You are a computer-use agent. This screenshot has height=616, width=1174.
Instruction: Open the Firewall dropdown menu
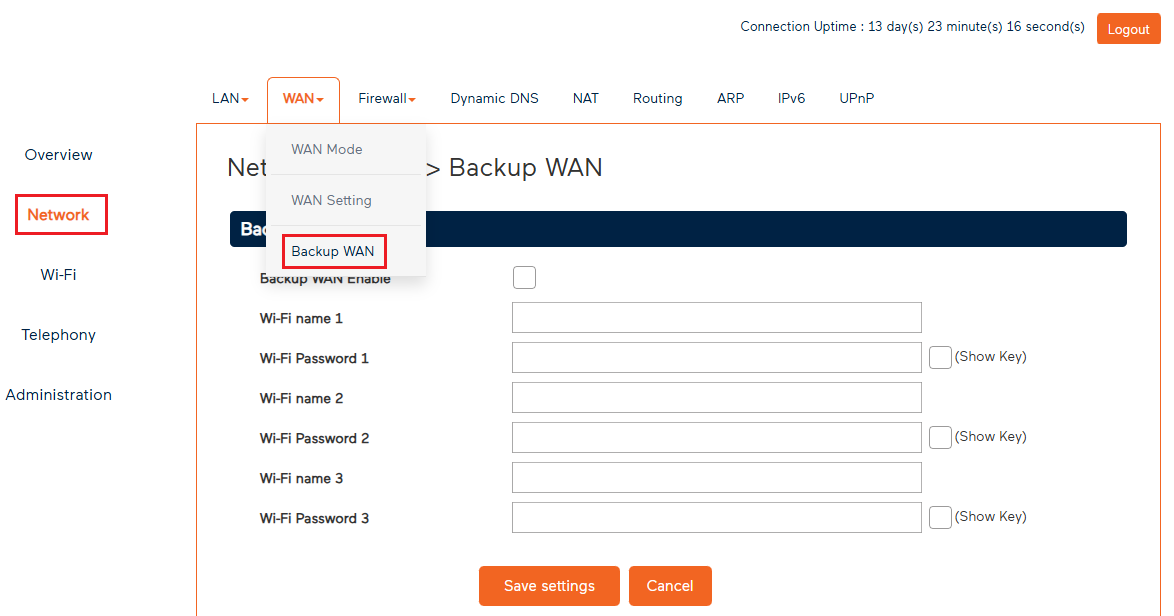pyautogui.click(x=387, y=98)
